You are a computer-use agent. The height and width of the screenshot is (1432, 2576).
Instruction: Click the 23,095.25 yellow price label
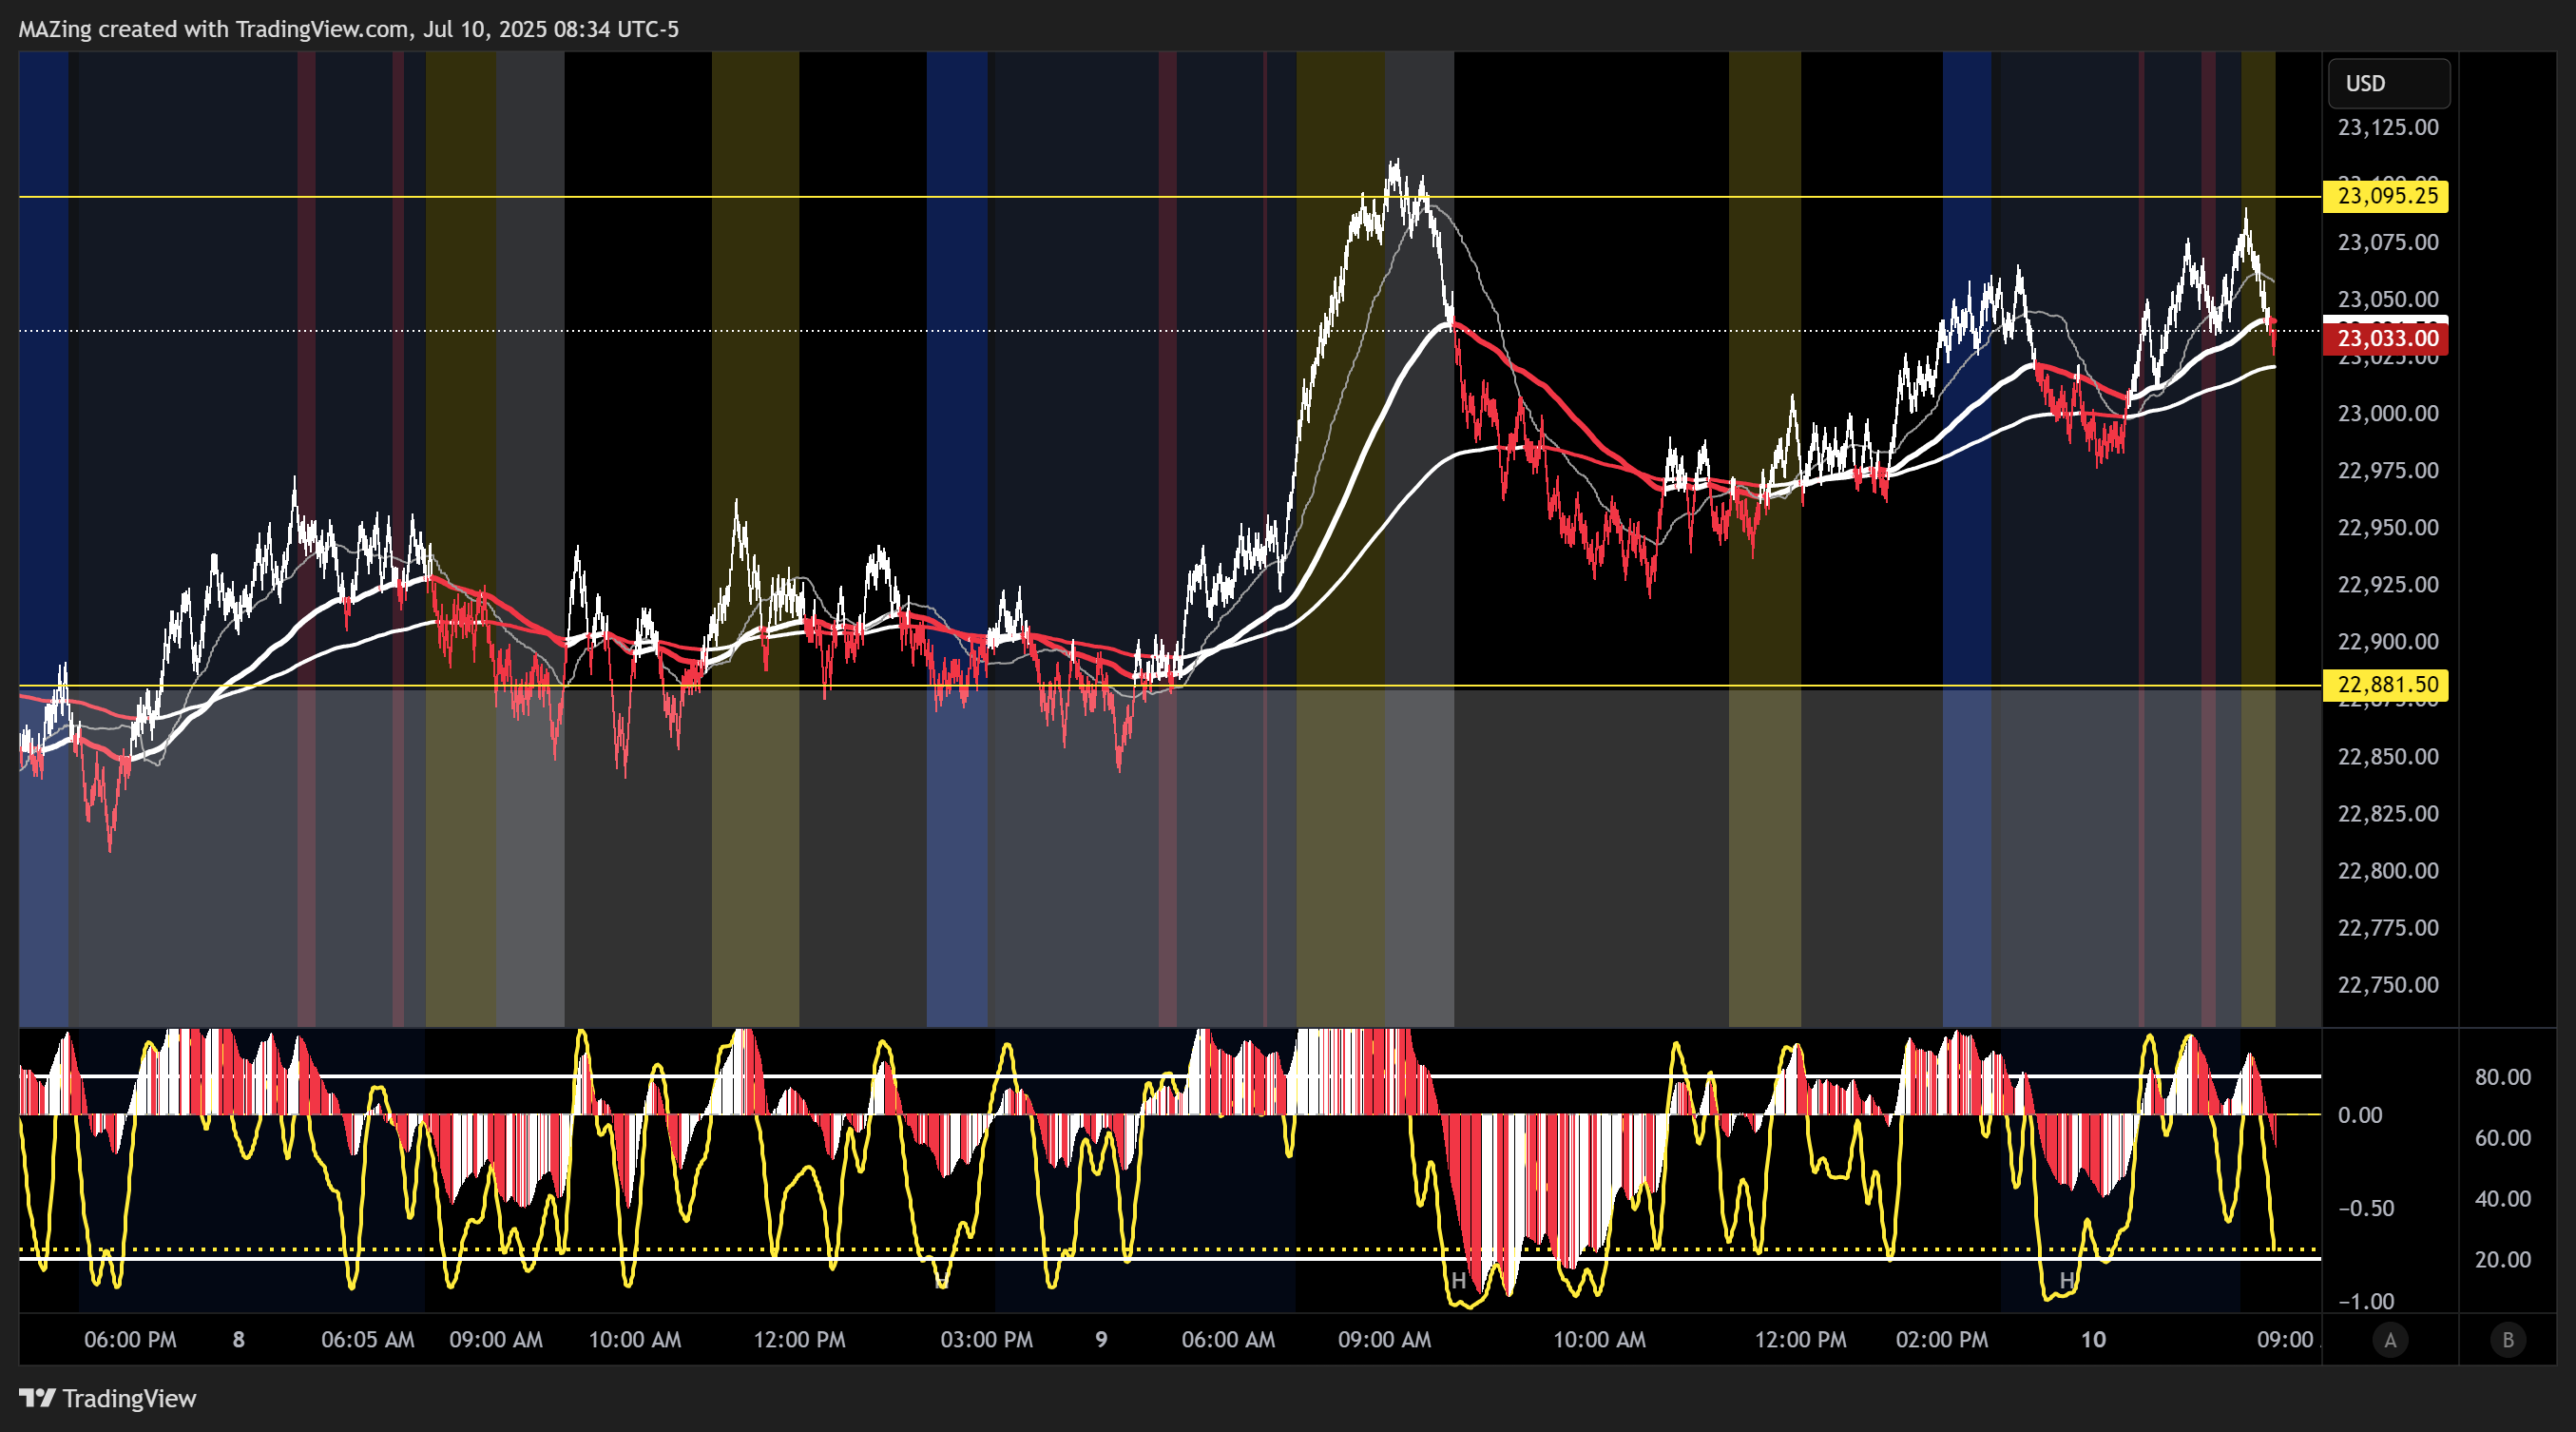[2386, 196]
